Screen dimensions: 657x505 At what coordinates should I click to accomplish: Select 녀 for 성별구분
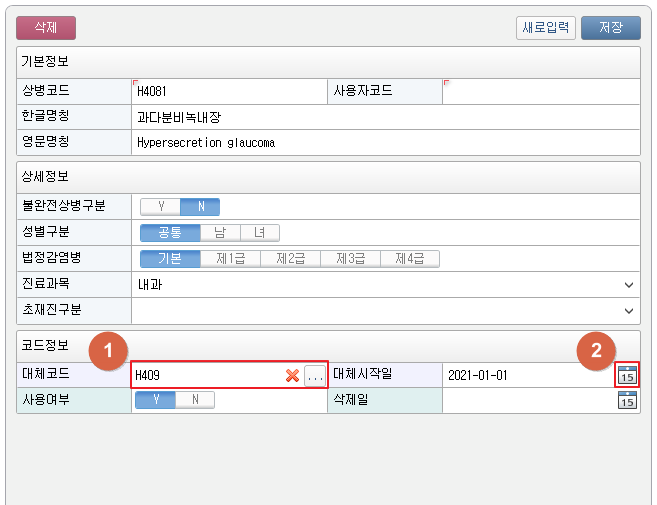point(259,233)
